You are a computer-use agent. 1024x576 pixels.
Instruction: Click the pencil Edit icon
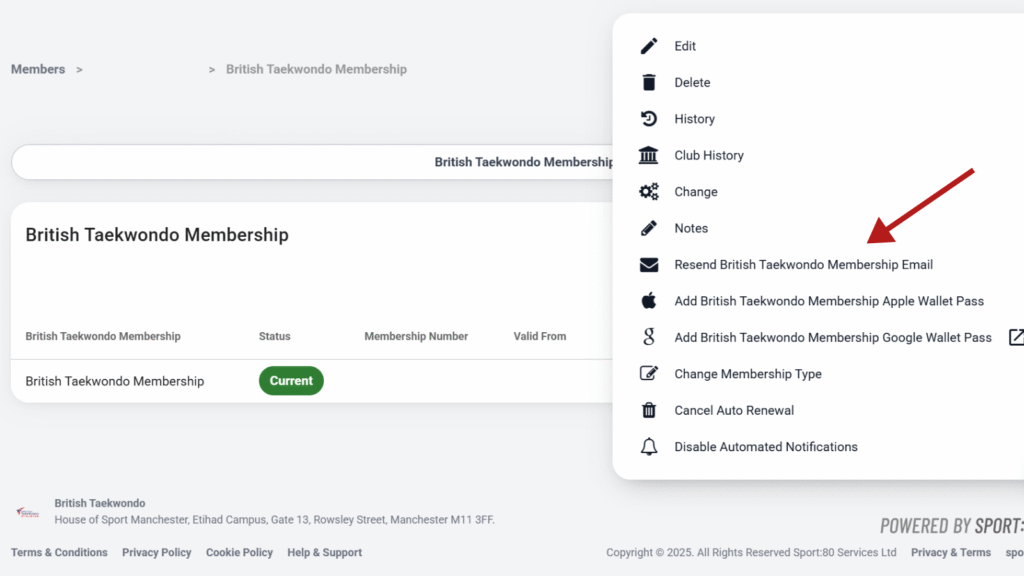(649, 46)
